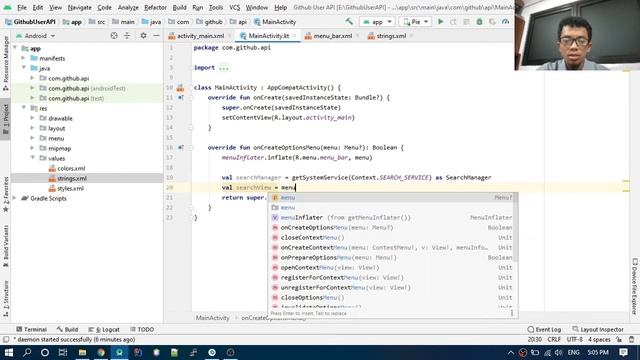The width and height of the screenshot is (640, 360).
Task: Click the Debug app bug icon
Action: 480,22
